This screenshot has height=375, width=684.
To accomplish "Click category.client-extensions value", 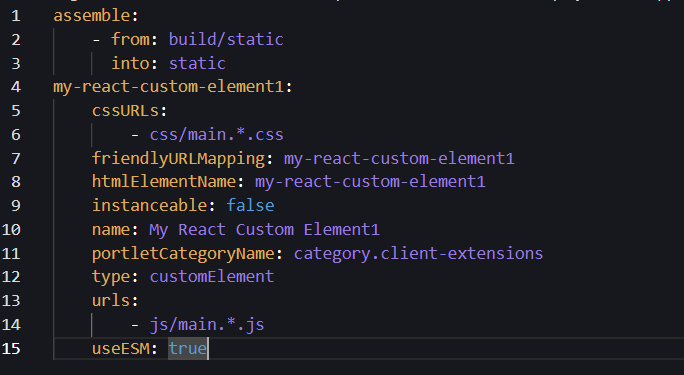I will [418, 253].
